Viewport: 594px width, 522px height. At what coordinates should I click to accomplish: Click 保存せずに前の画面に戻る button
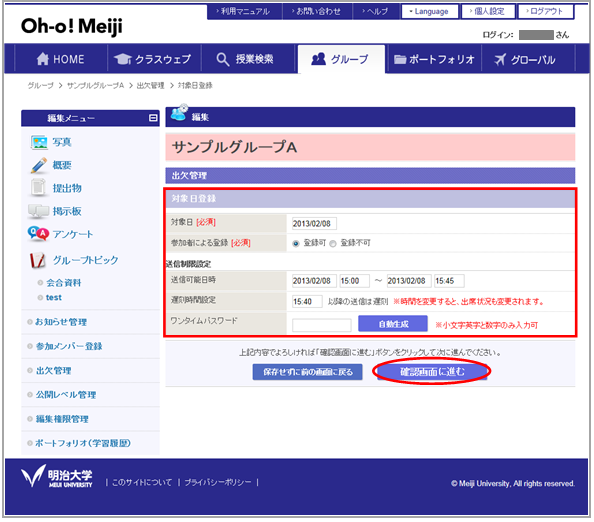coord(307,372)
